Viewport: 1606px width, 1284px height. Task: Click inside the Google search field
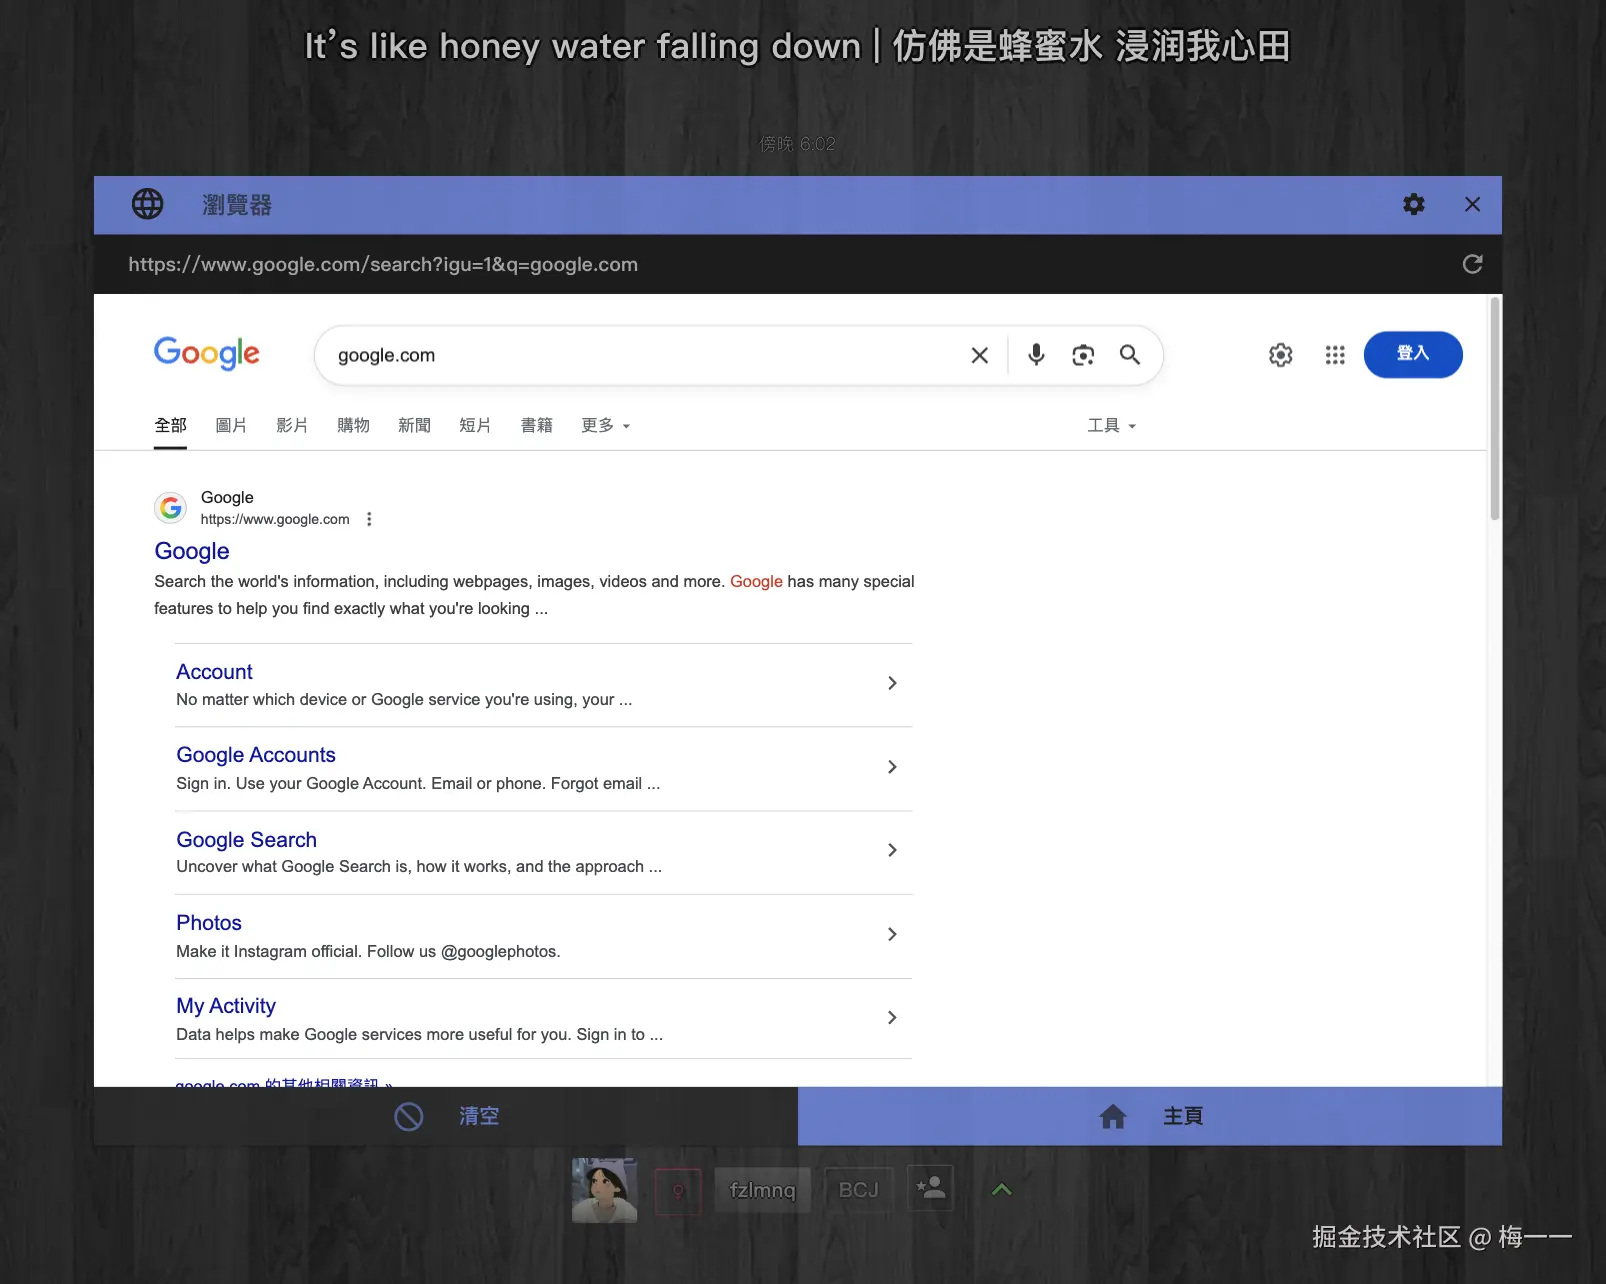tap(645, 355)
